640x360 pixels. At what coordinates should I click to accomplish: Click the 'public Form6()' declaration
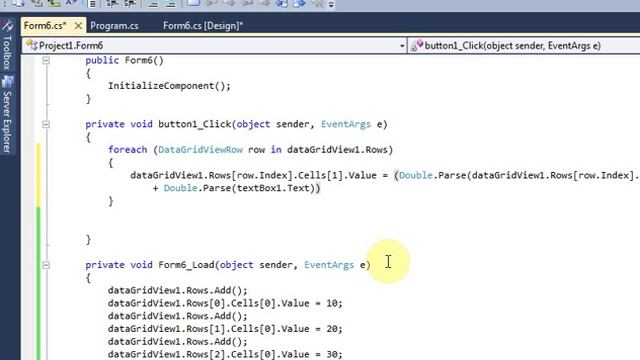[124, 60]
